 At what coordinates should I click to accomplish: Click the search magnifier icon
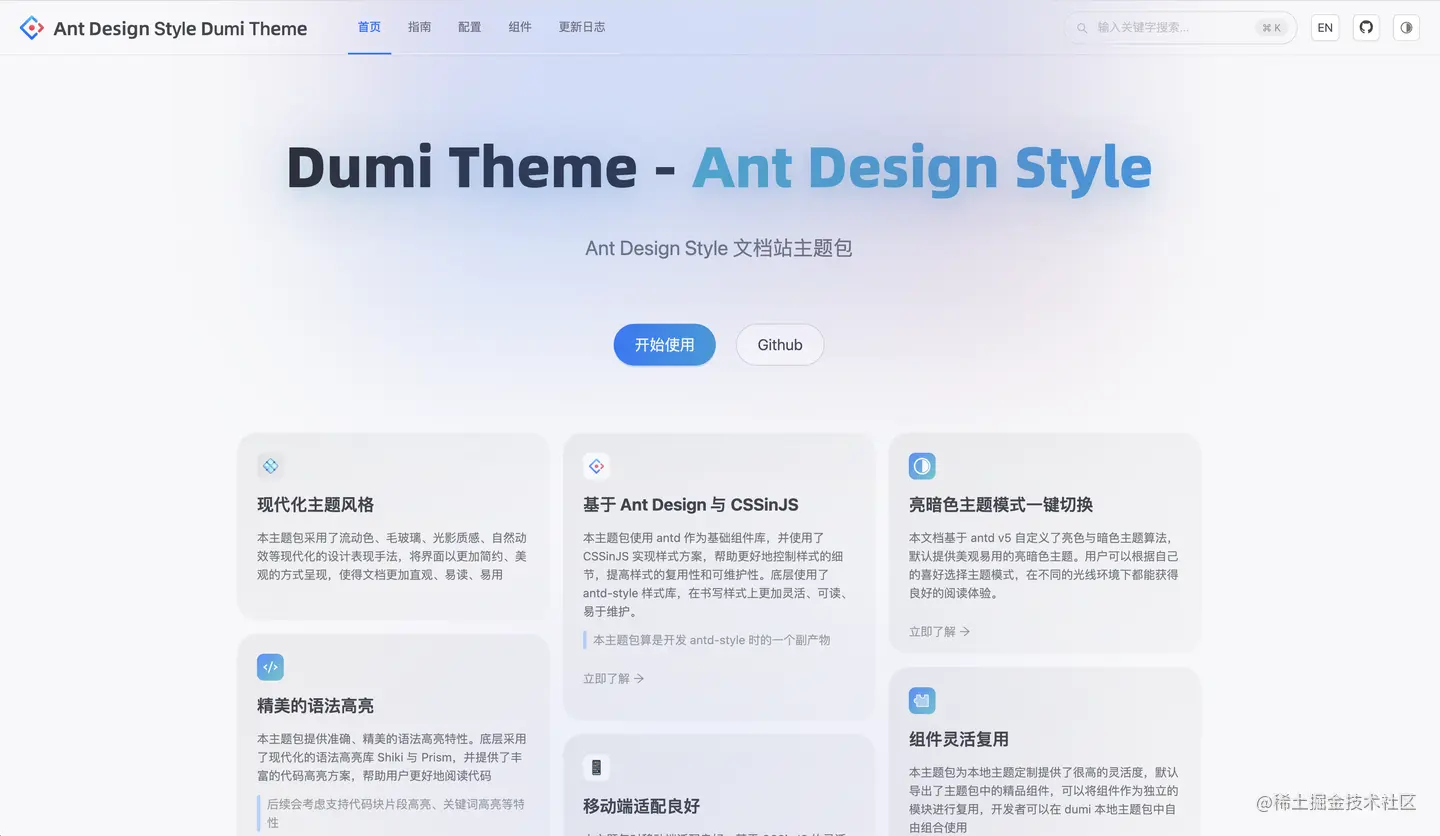click(x=1082, y=28)
